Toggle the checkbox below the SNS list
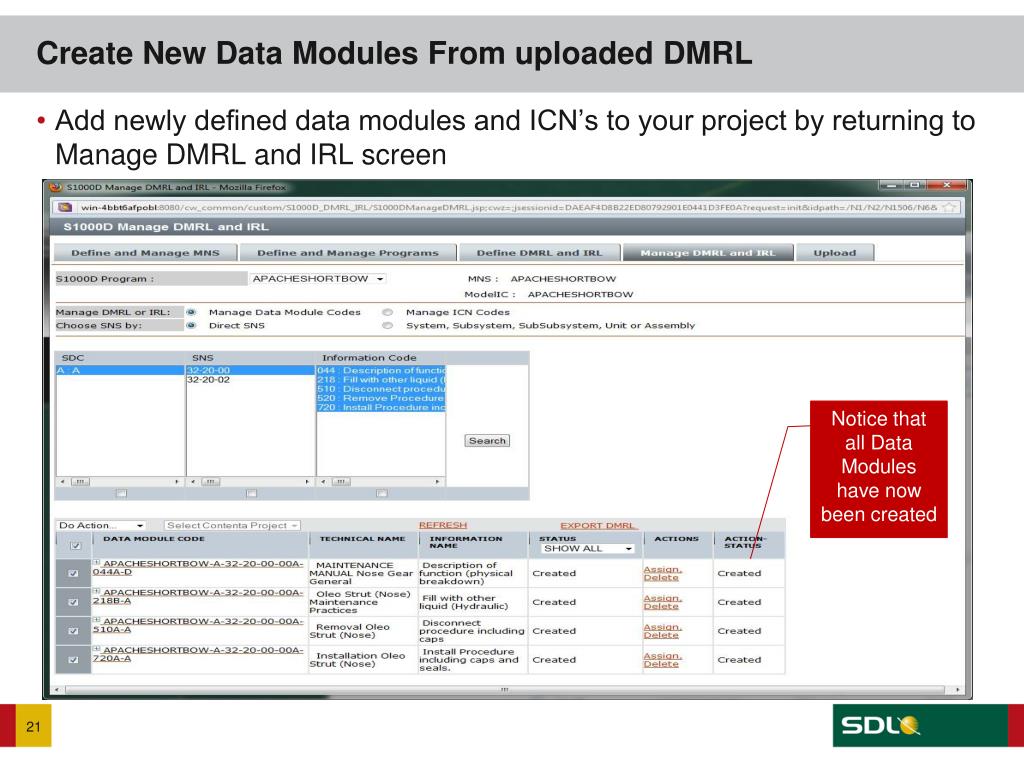The height and width of the screenshot is (768, 1024). tap(251, 493)
